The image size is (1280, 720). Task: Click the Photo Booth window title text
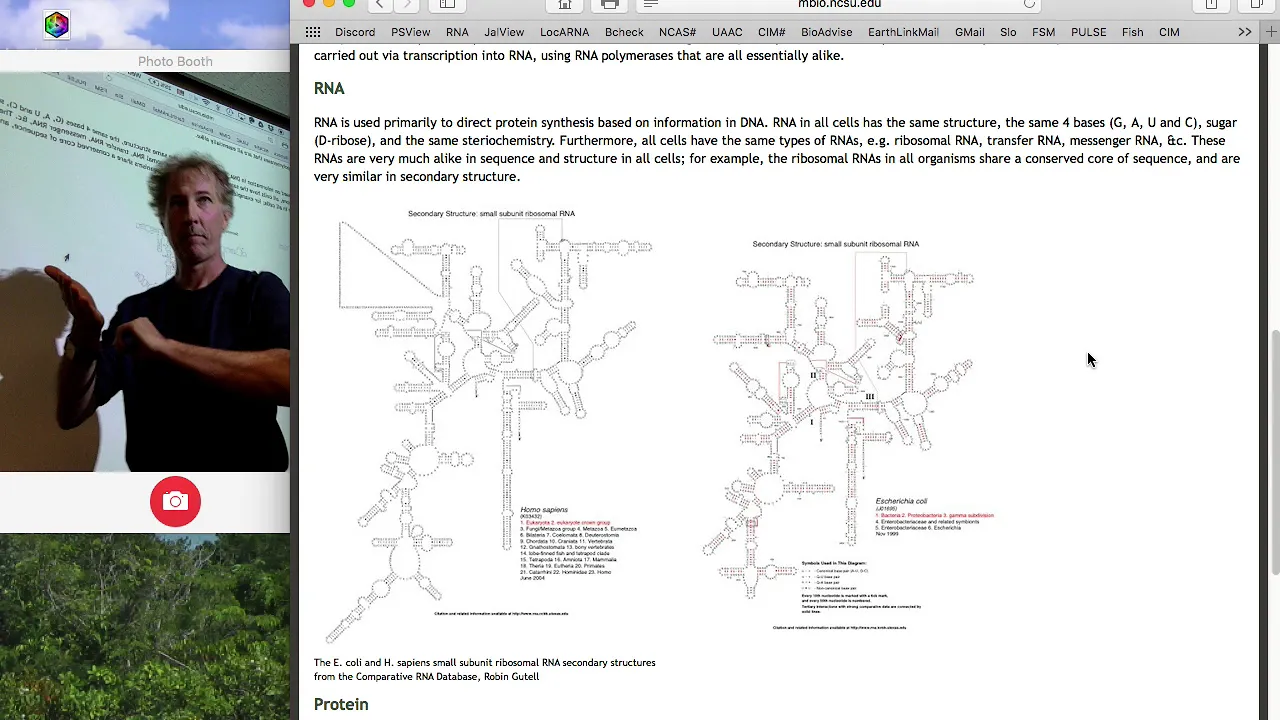[x=175, y=61]
